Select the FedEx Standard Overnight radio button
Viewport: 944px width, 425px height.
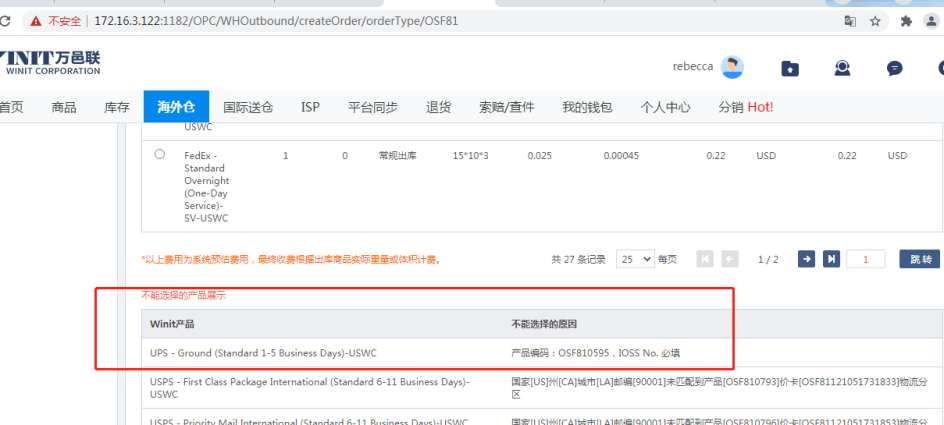coord(160,154)
